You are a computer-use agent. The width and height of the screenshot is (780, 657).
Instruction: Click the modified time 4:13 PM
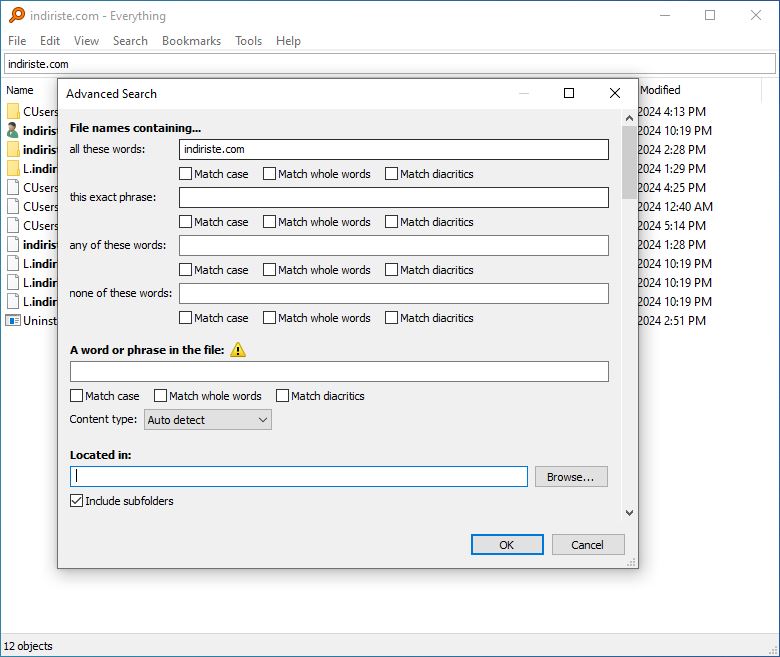coord(684,111)
